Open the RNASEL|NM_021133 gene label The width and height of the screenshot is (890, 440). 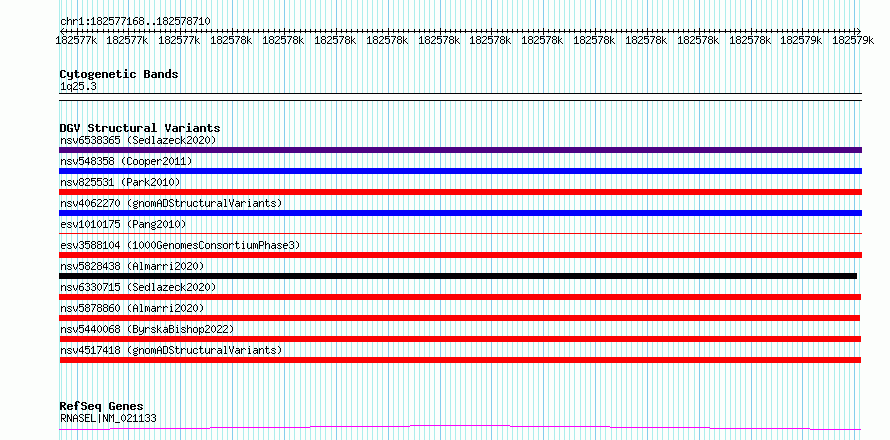tap(108, 419)
